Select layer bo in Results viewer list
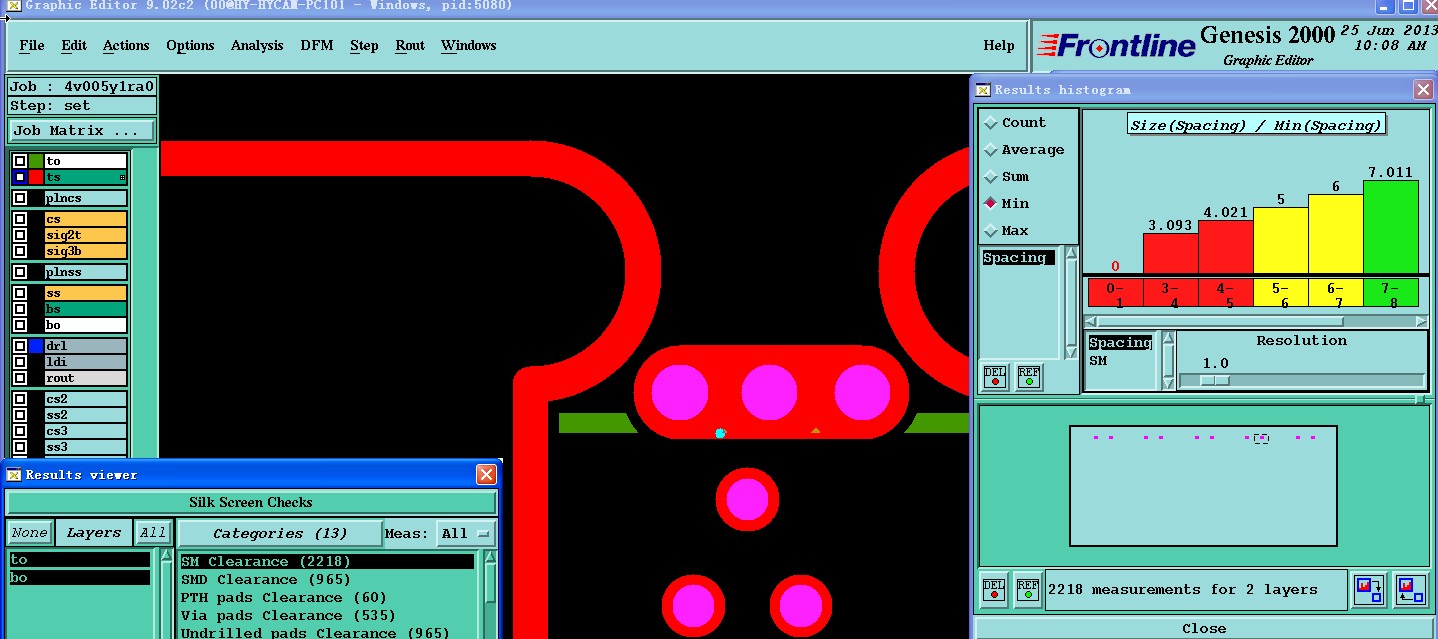 point(80,578)
